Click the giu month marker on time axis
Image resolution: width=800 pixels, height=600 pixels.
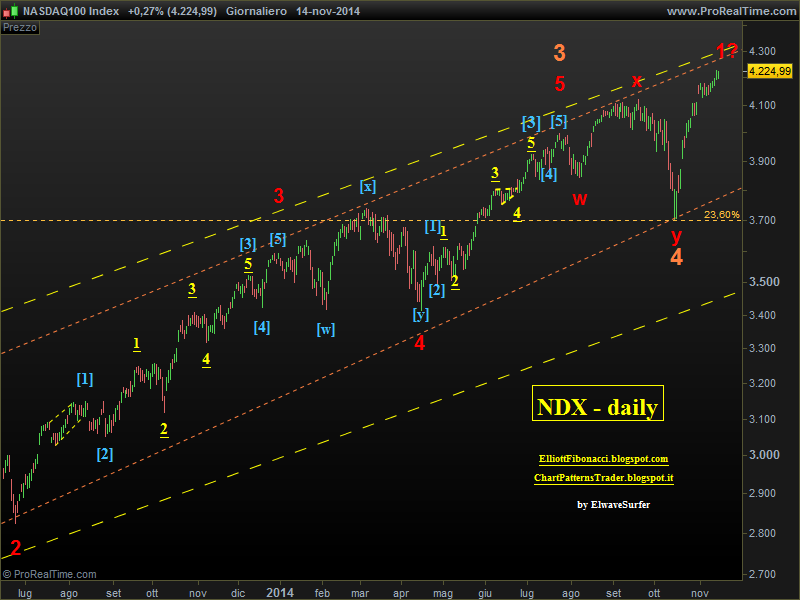click(x=485, y=593)
